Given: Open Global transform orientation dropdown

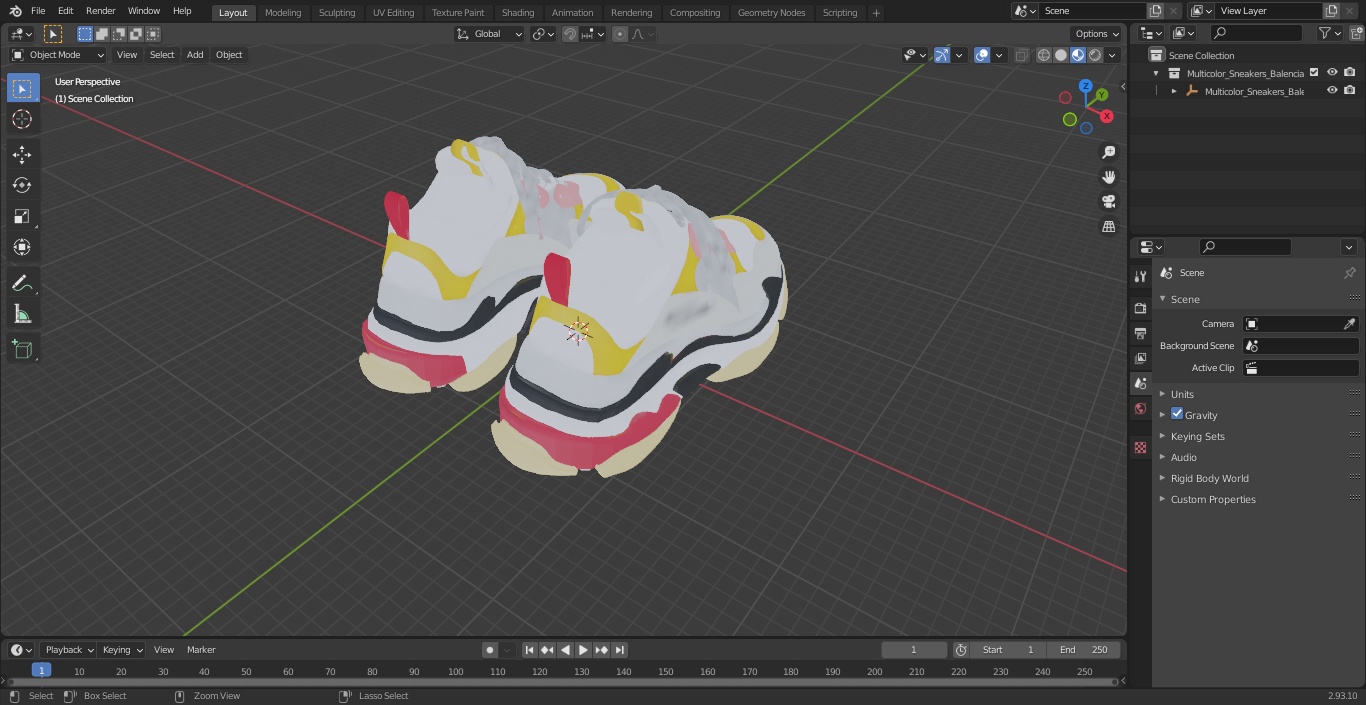Looking at the screenshot, I should point(490,34).
